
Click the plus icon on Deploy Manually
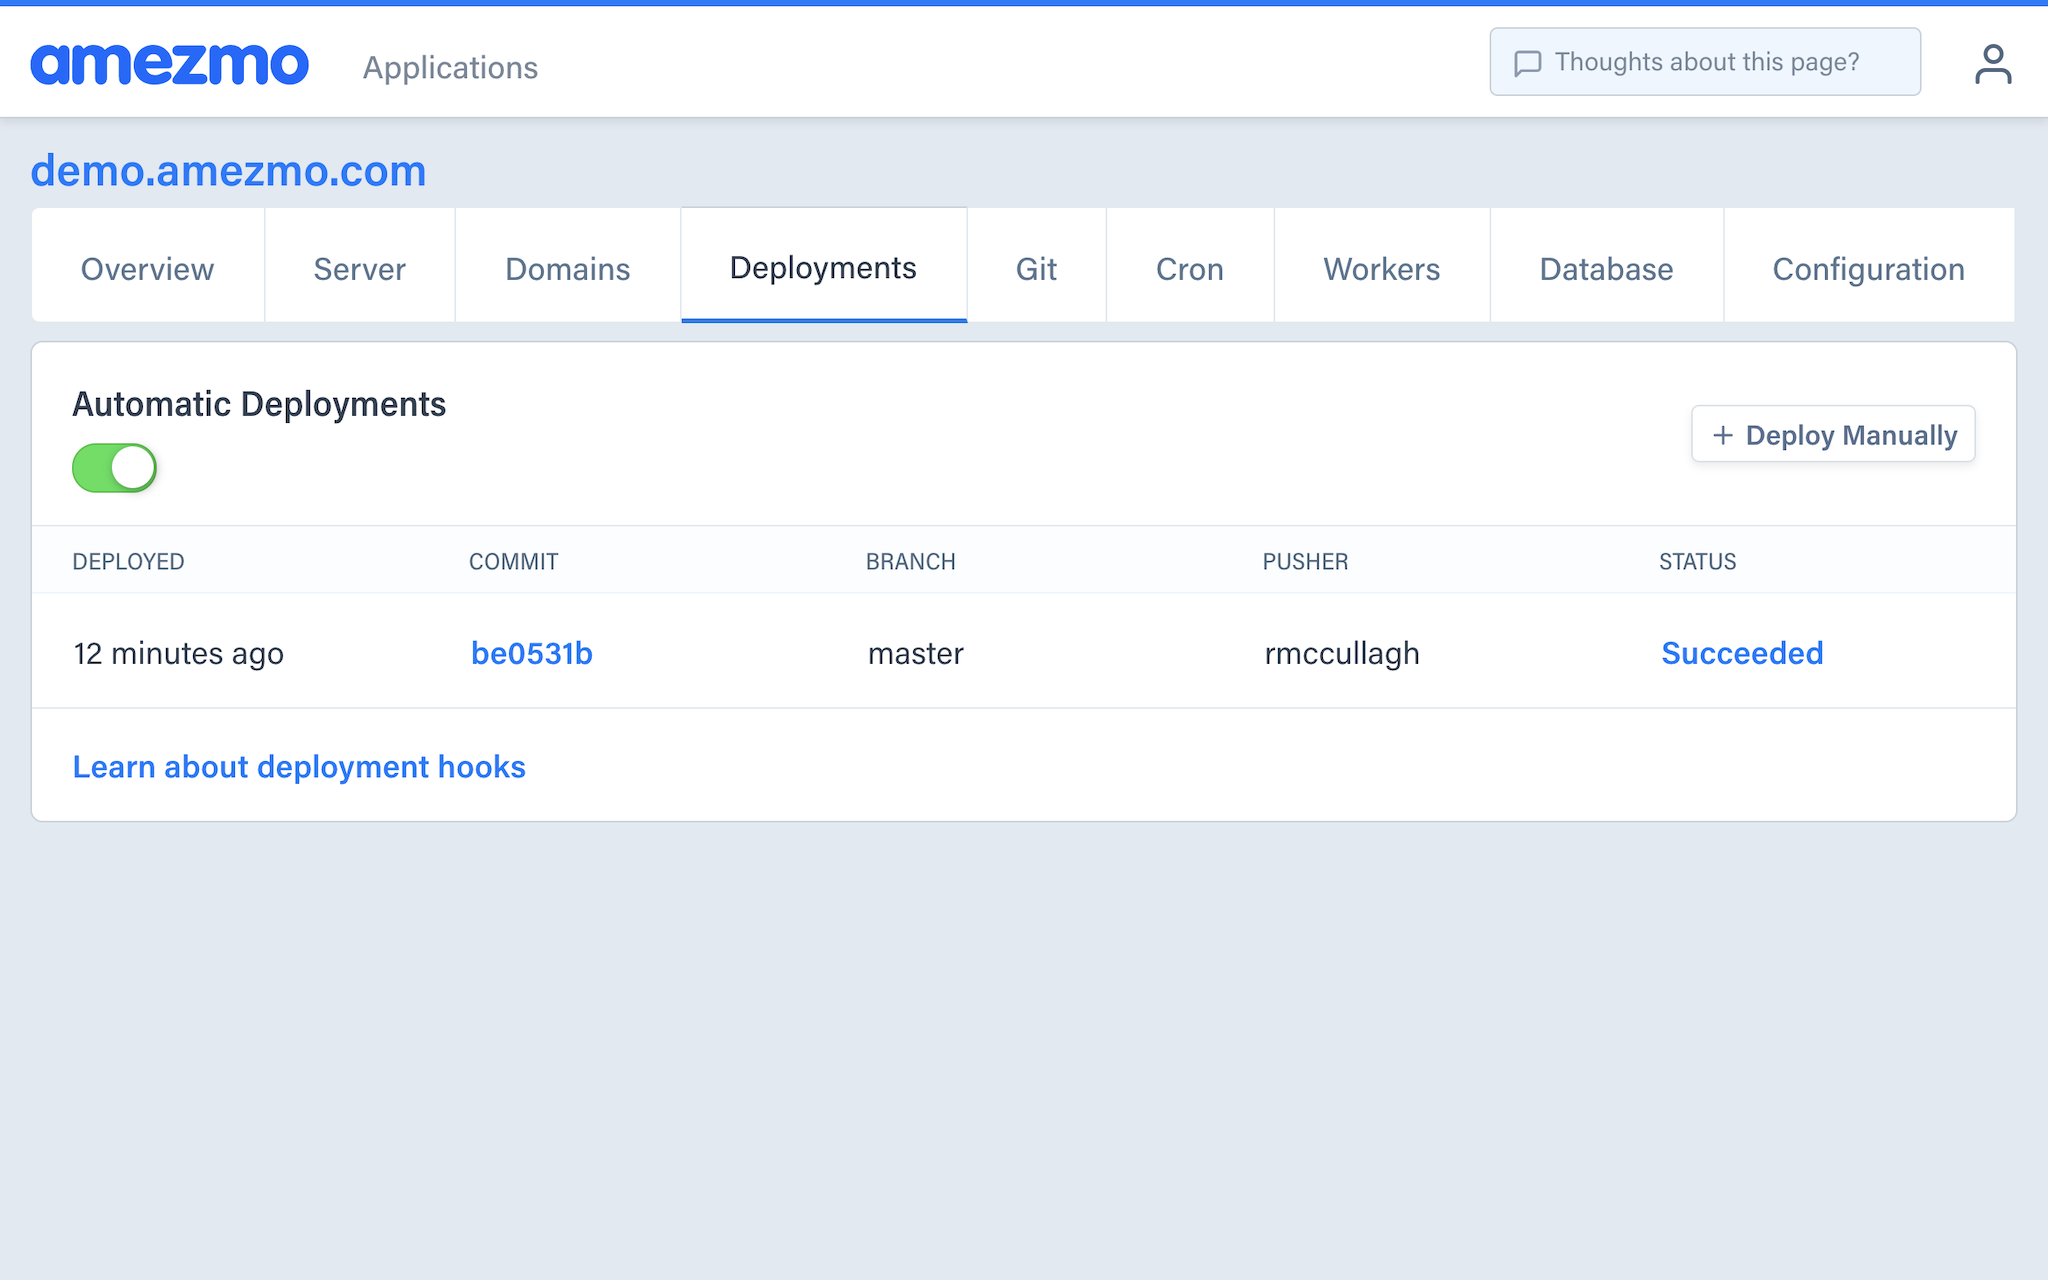1722,435
